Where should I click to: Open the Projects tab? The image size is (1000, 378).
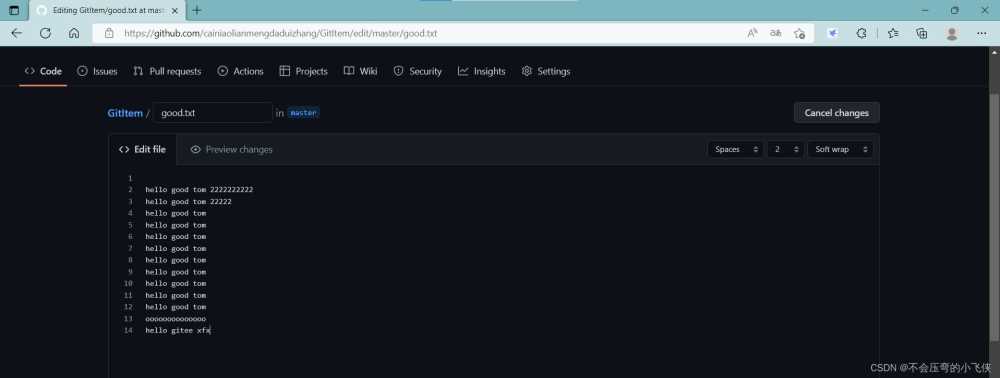pyautogui.click(x=304, y=71)
